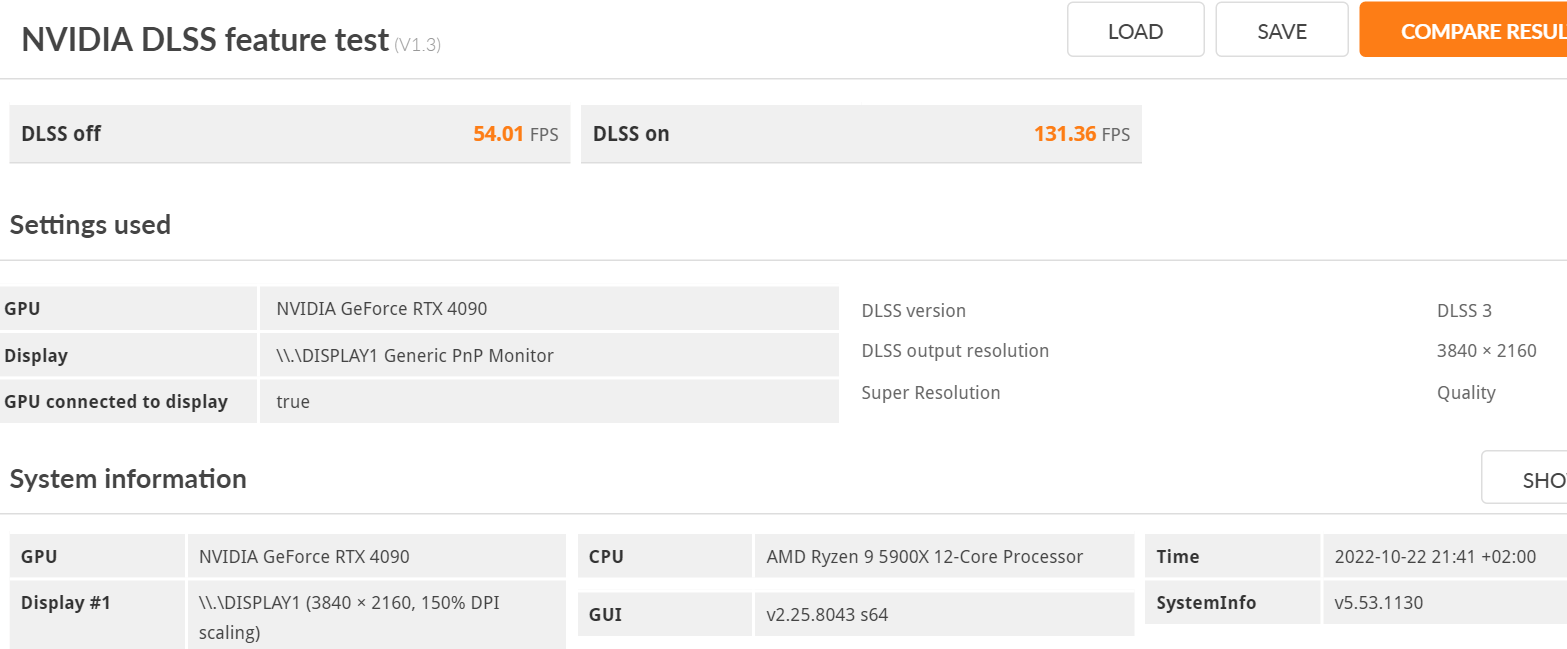The width and height of the screenshot is (1567, 649).
Task: Click the SystemInfo version v5.53.1130
Action: tap(1380, 602)
